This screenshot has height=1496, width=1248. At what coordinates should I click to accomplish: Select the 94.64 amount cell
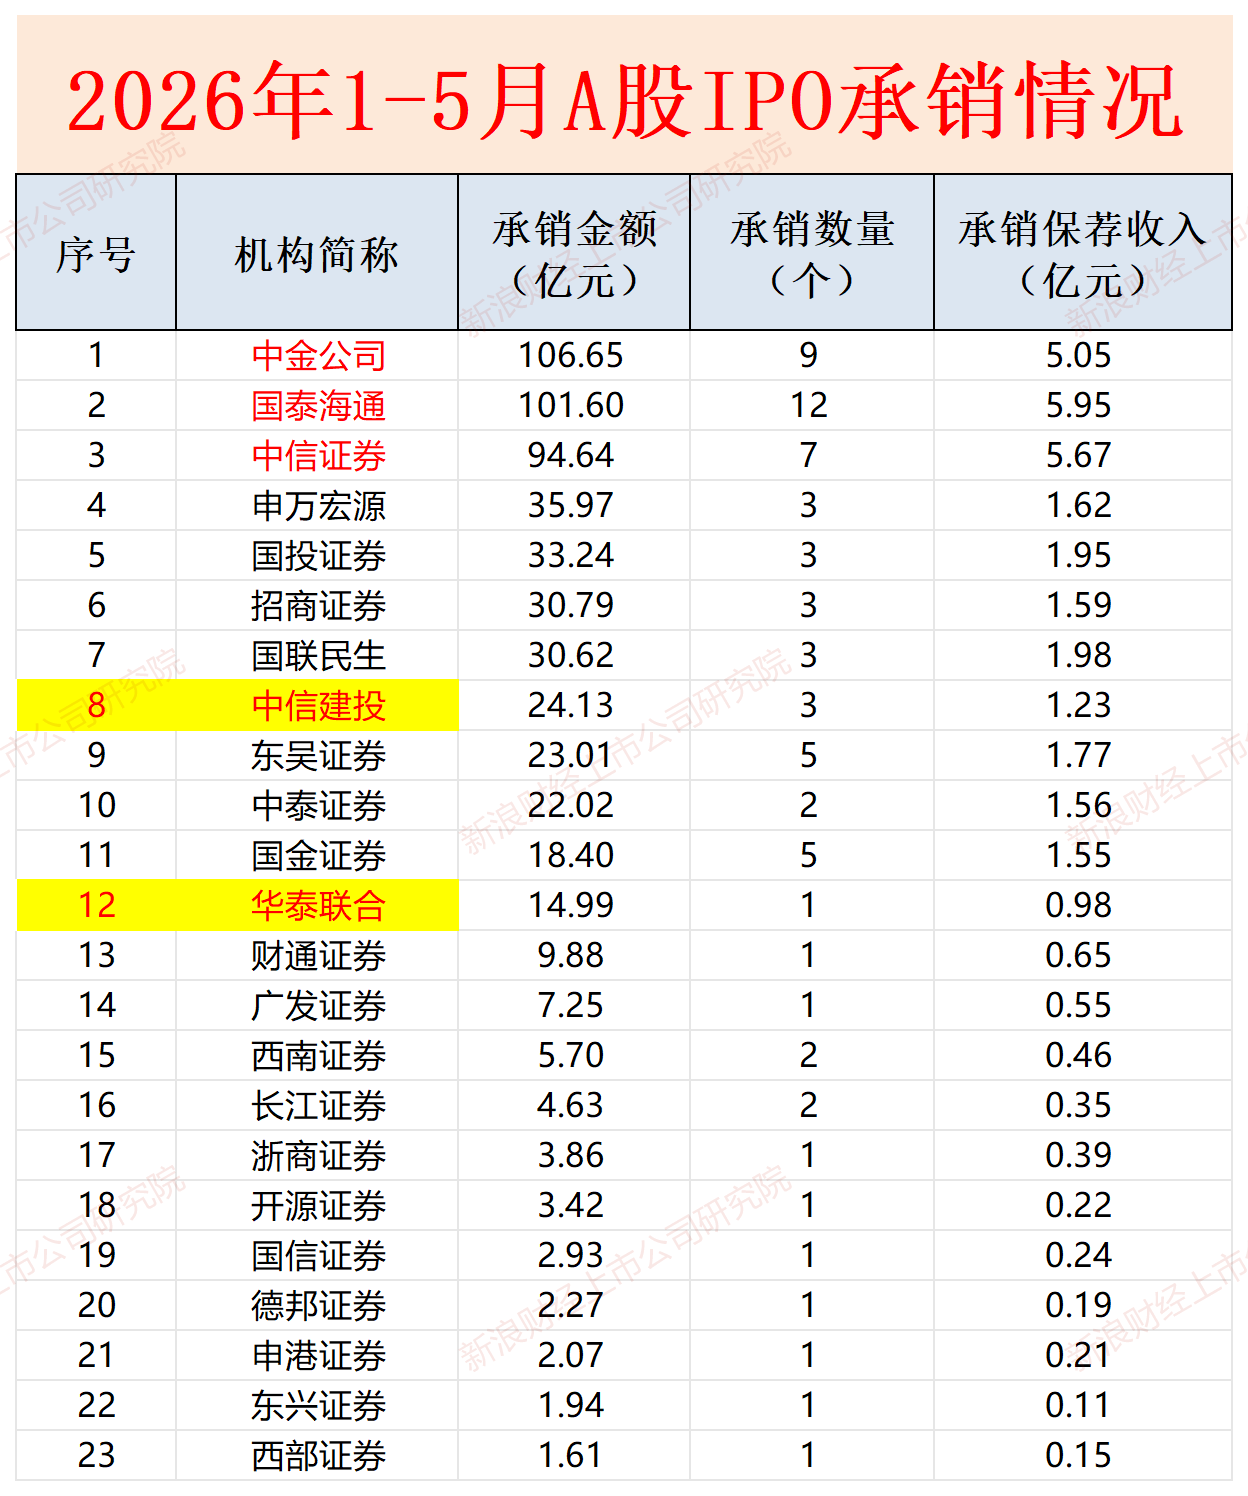point(574,456)
